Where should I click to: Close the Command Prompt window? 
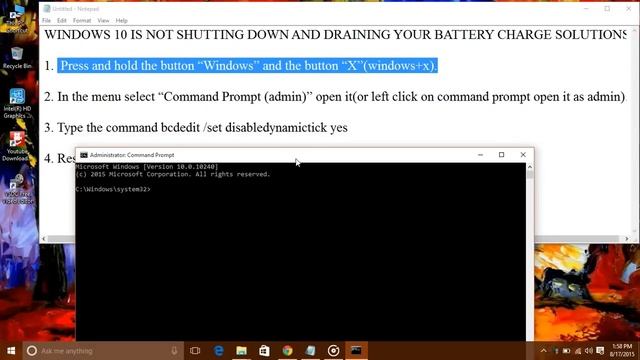coord(523,155)
